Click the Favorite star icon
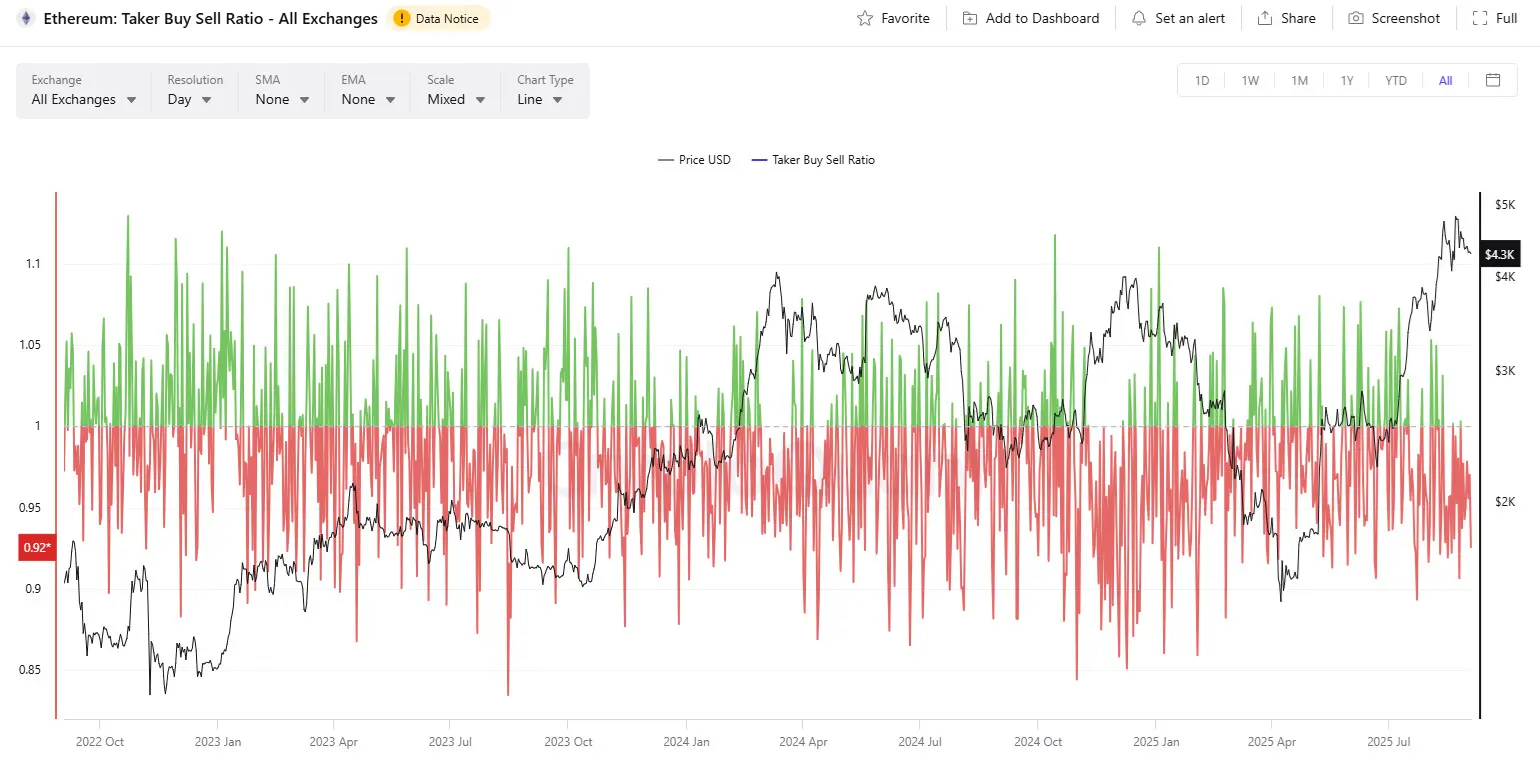 point(865,18)
